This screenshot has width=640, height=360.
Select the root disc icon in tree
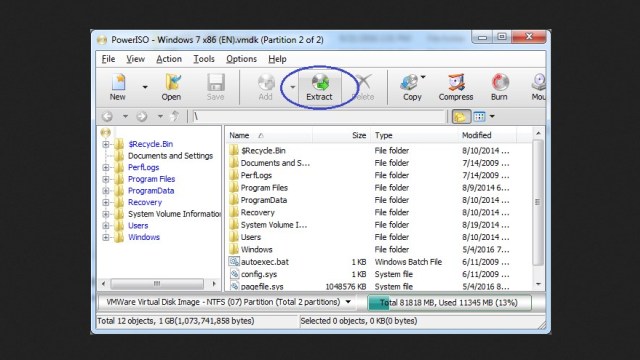pos(106,132)
